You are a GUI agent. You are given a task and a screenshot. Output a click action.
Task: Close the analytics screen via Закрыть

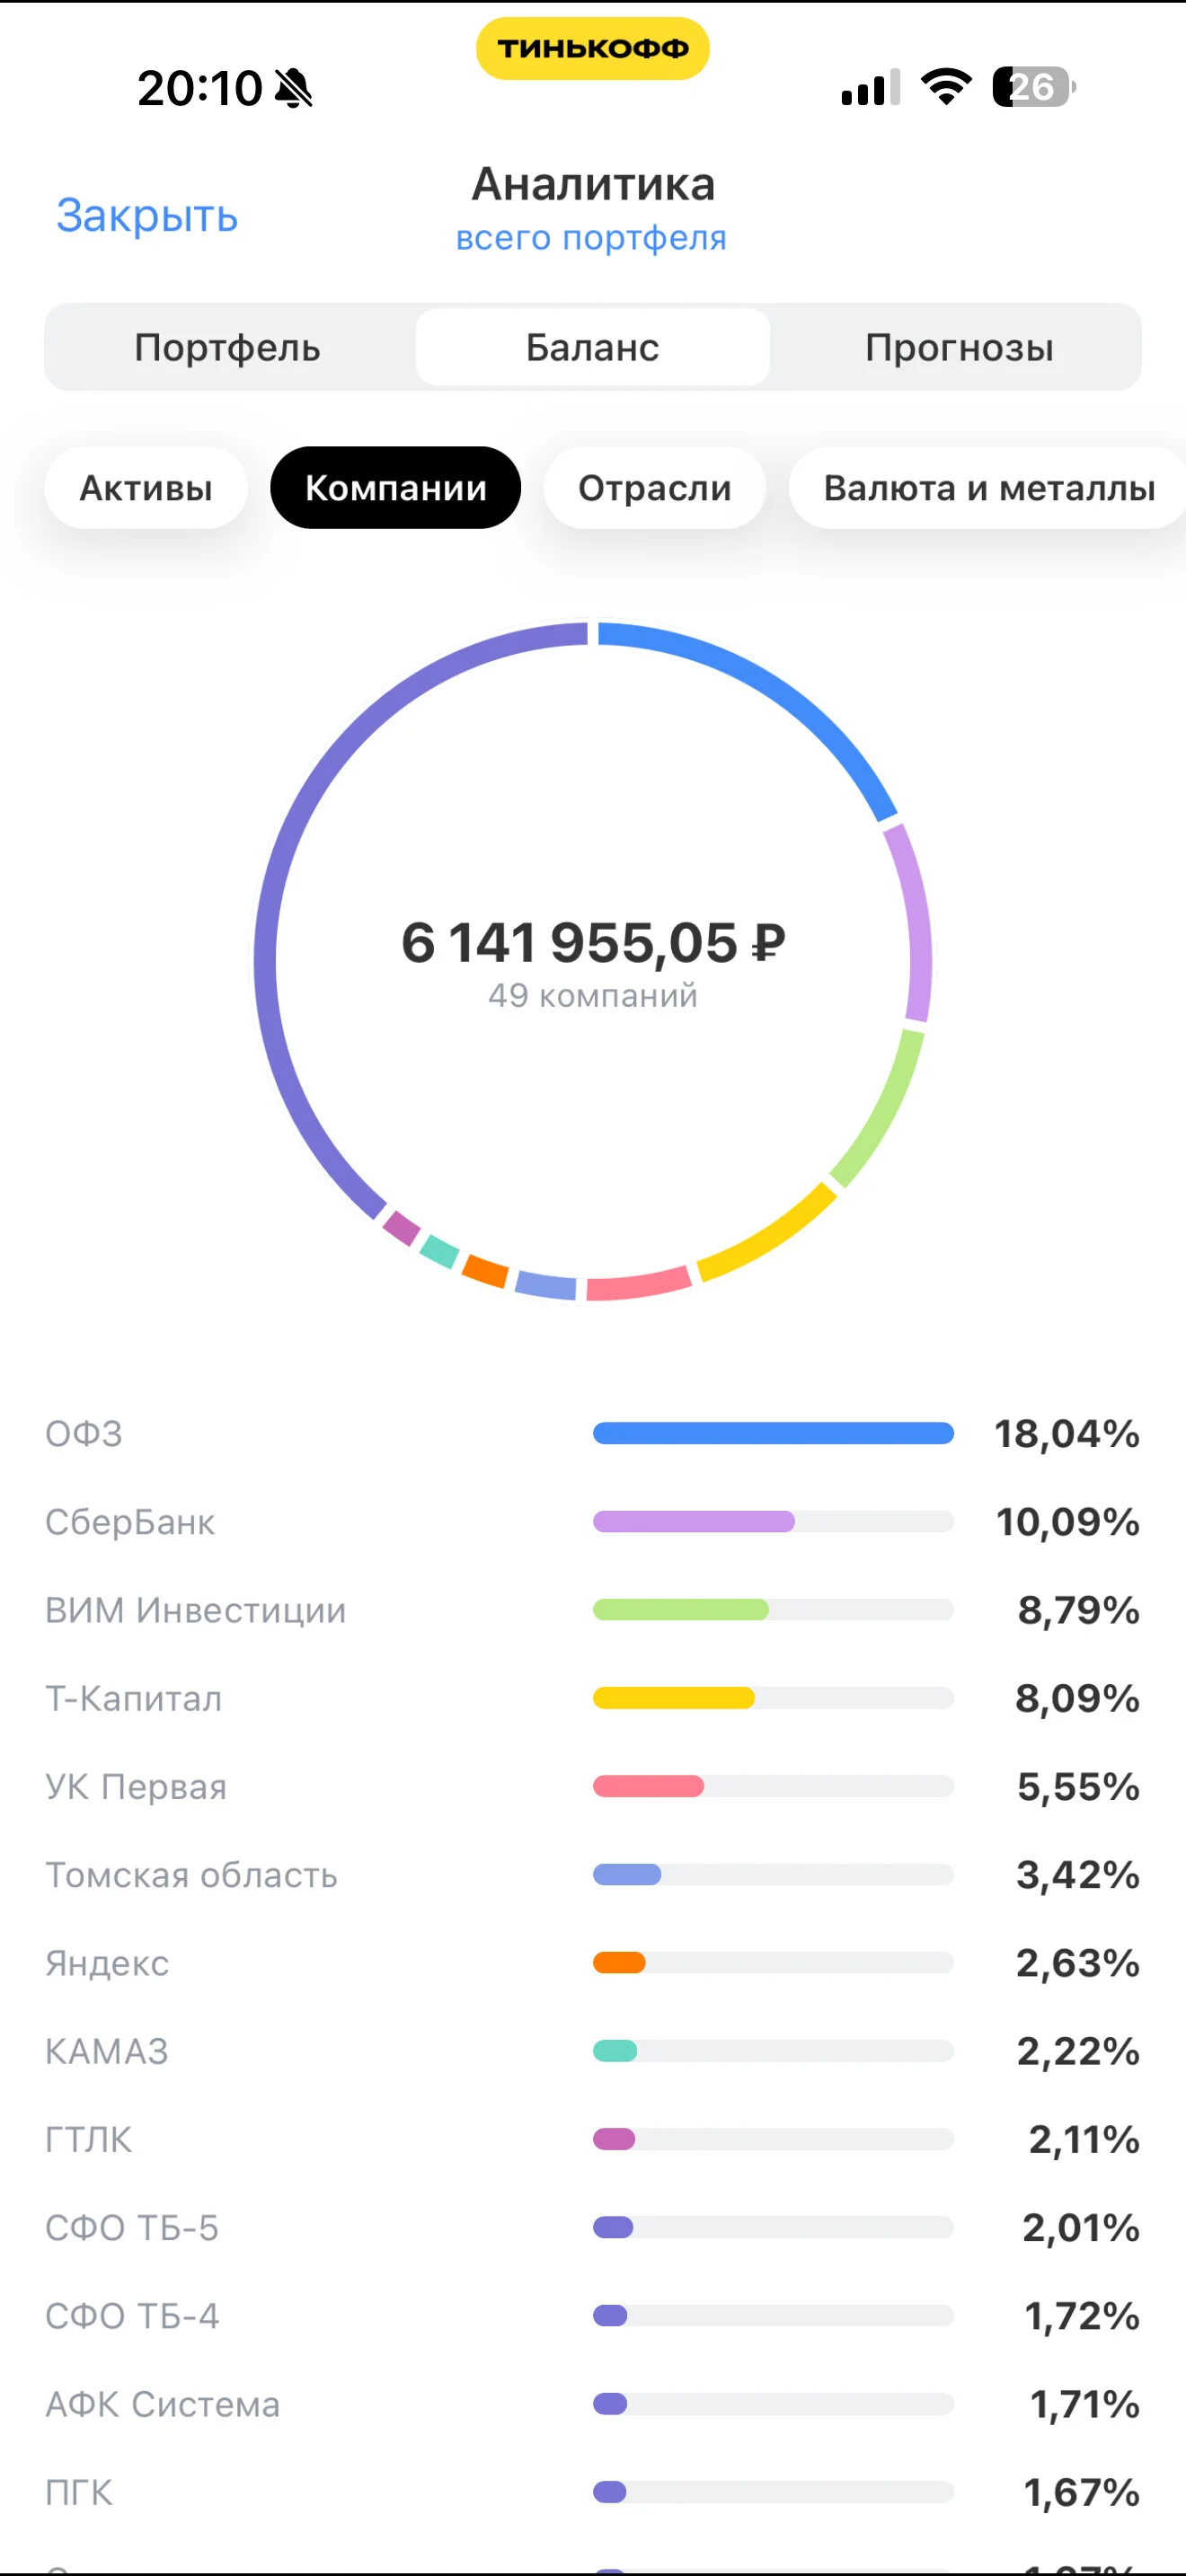pos(147,215)
